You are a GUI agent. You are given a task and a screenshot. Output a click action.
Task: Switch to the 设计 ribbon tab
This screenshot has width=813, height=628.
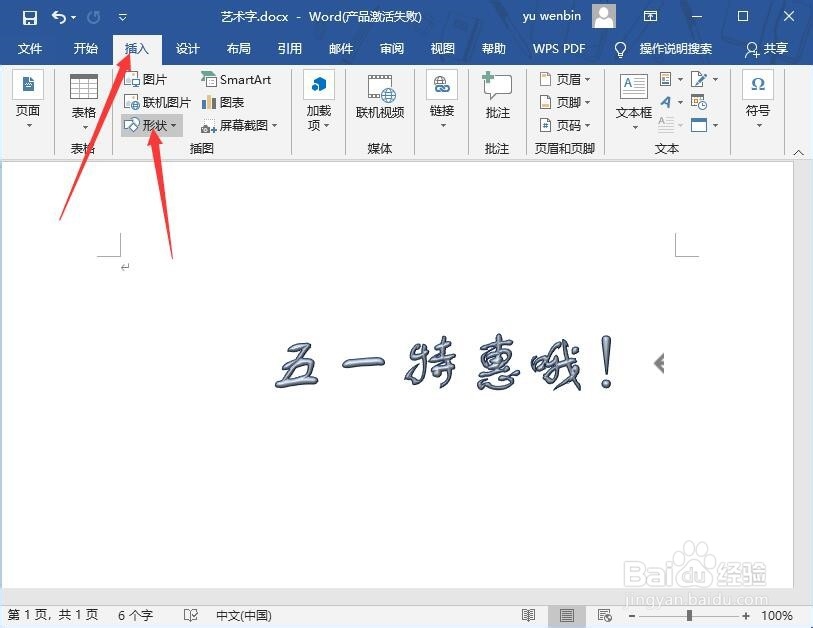pyautogui.click(x=187, y=48)
